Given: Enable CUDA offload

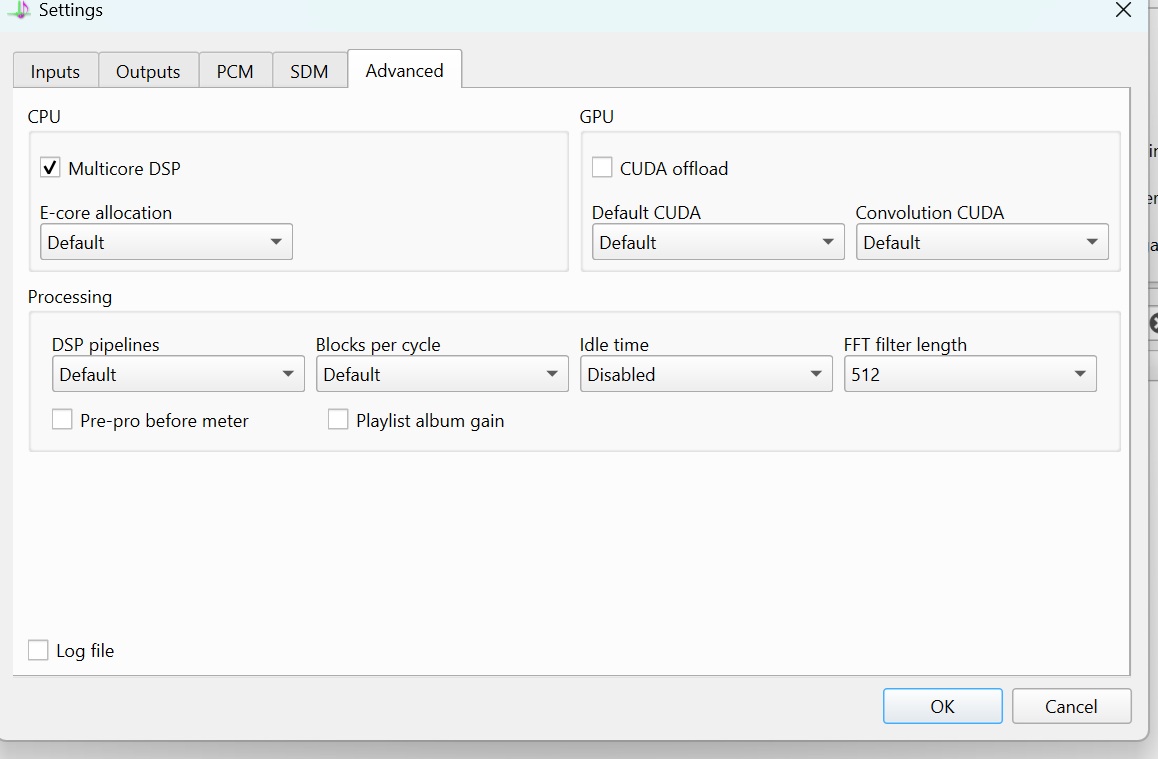Looking at the screenshot, I should click(x=602, y=168).
